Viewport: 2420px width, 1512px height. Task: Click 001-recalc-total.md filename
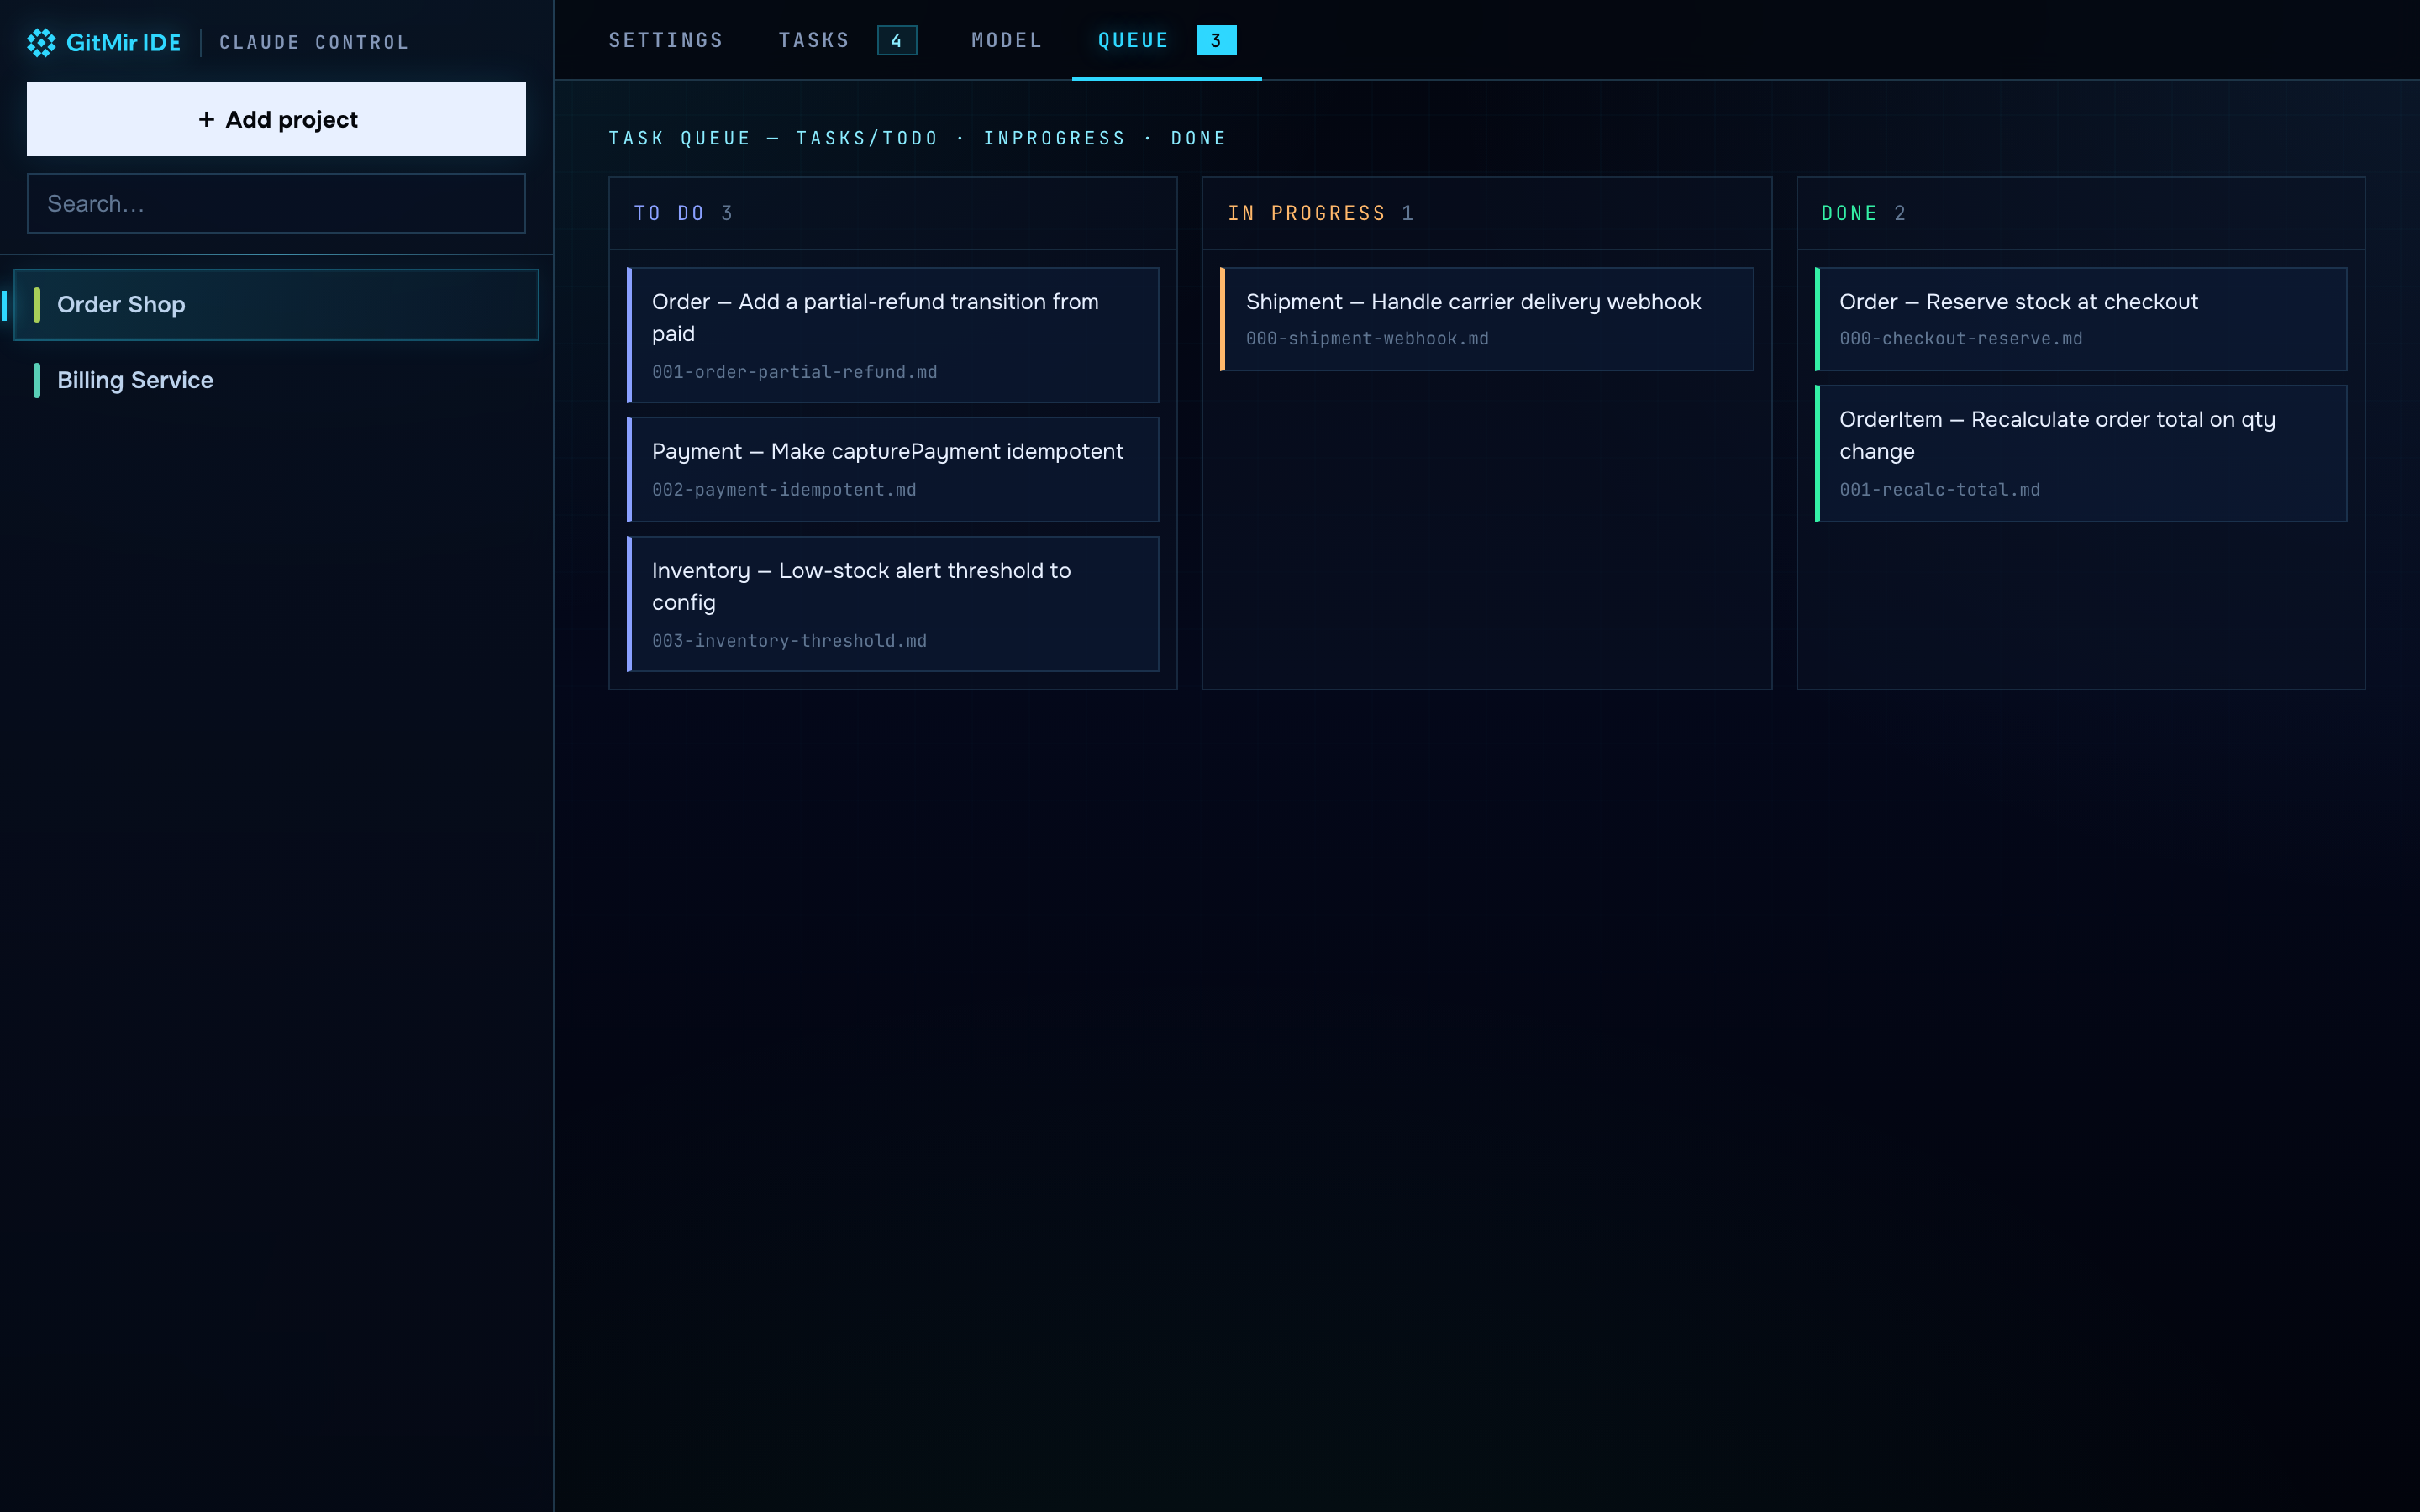click(1939, 490)
